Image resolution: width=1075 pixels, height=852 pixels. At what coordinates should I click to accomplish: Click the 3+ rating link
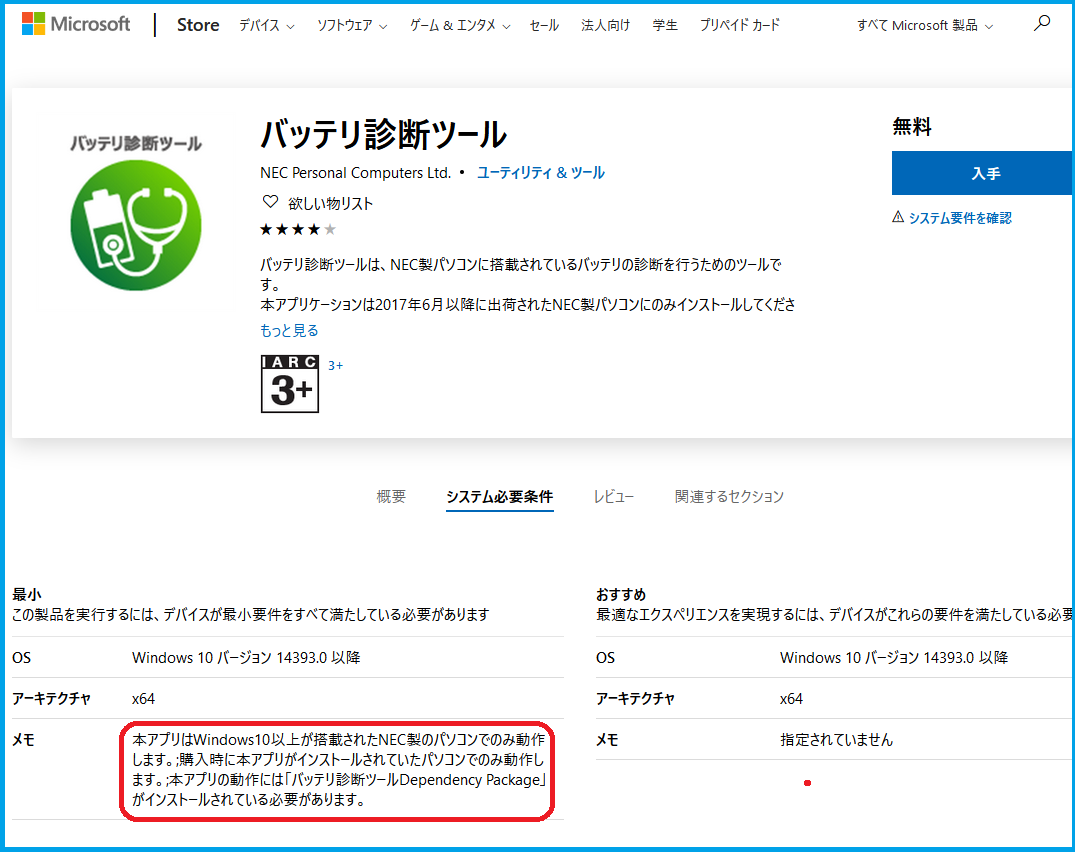coord(335,365)
